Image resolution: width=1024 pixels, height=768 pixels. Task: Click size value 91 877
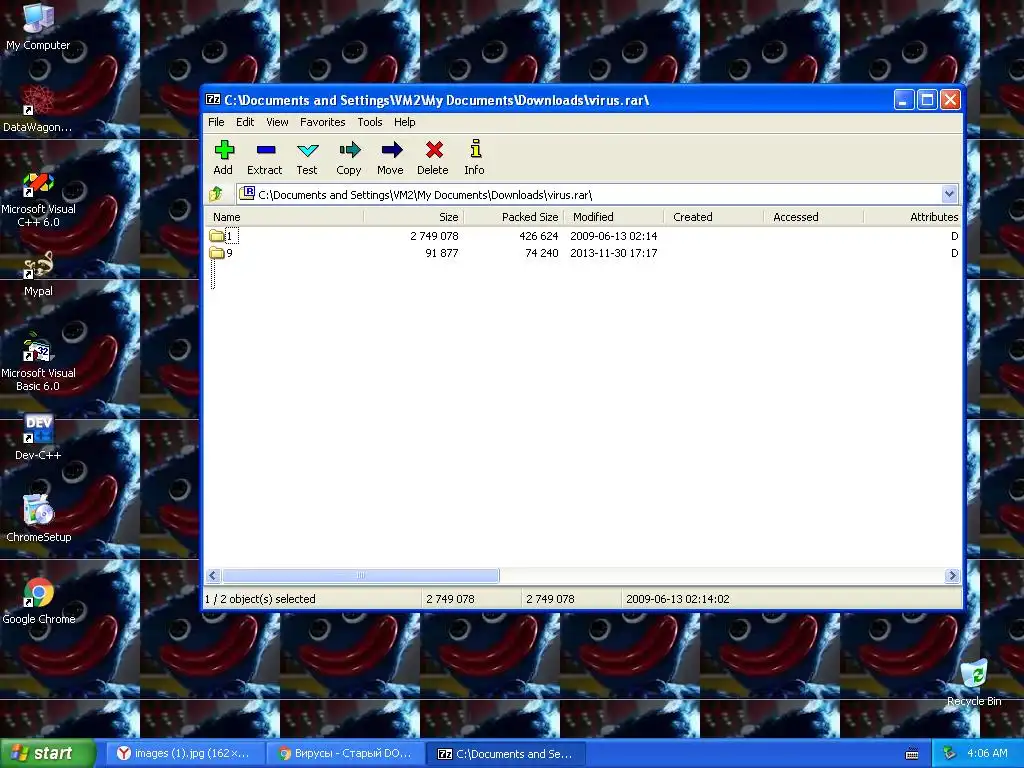[x=441, y=253]
